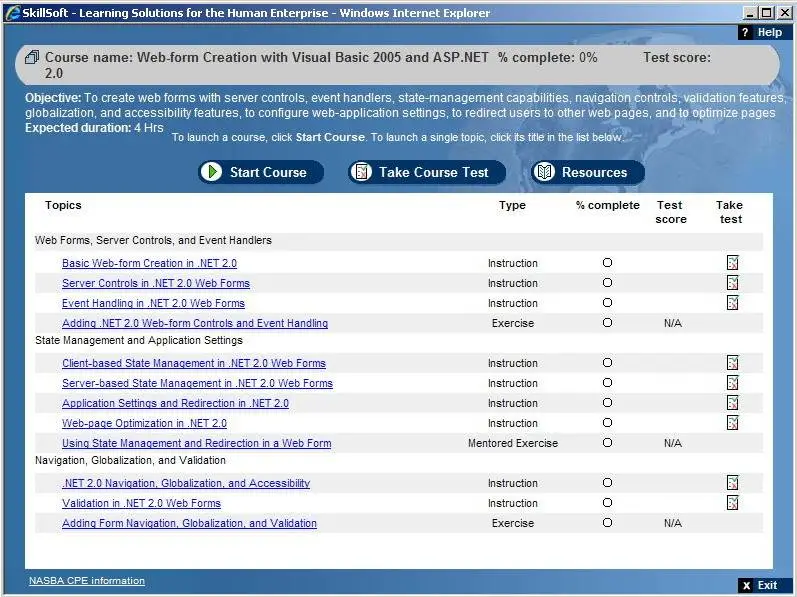Image resolution: width=797 pixels, height=597 pixels.
Task: Click the Take Course Test checklist icon
Action: [361, 172]
